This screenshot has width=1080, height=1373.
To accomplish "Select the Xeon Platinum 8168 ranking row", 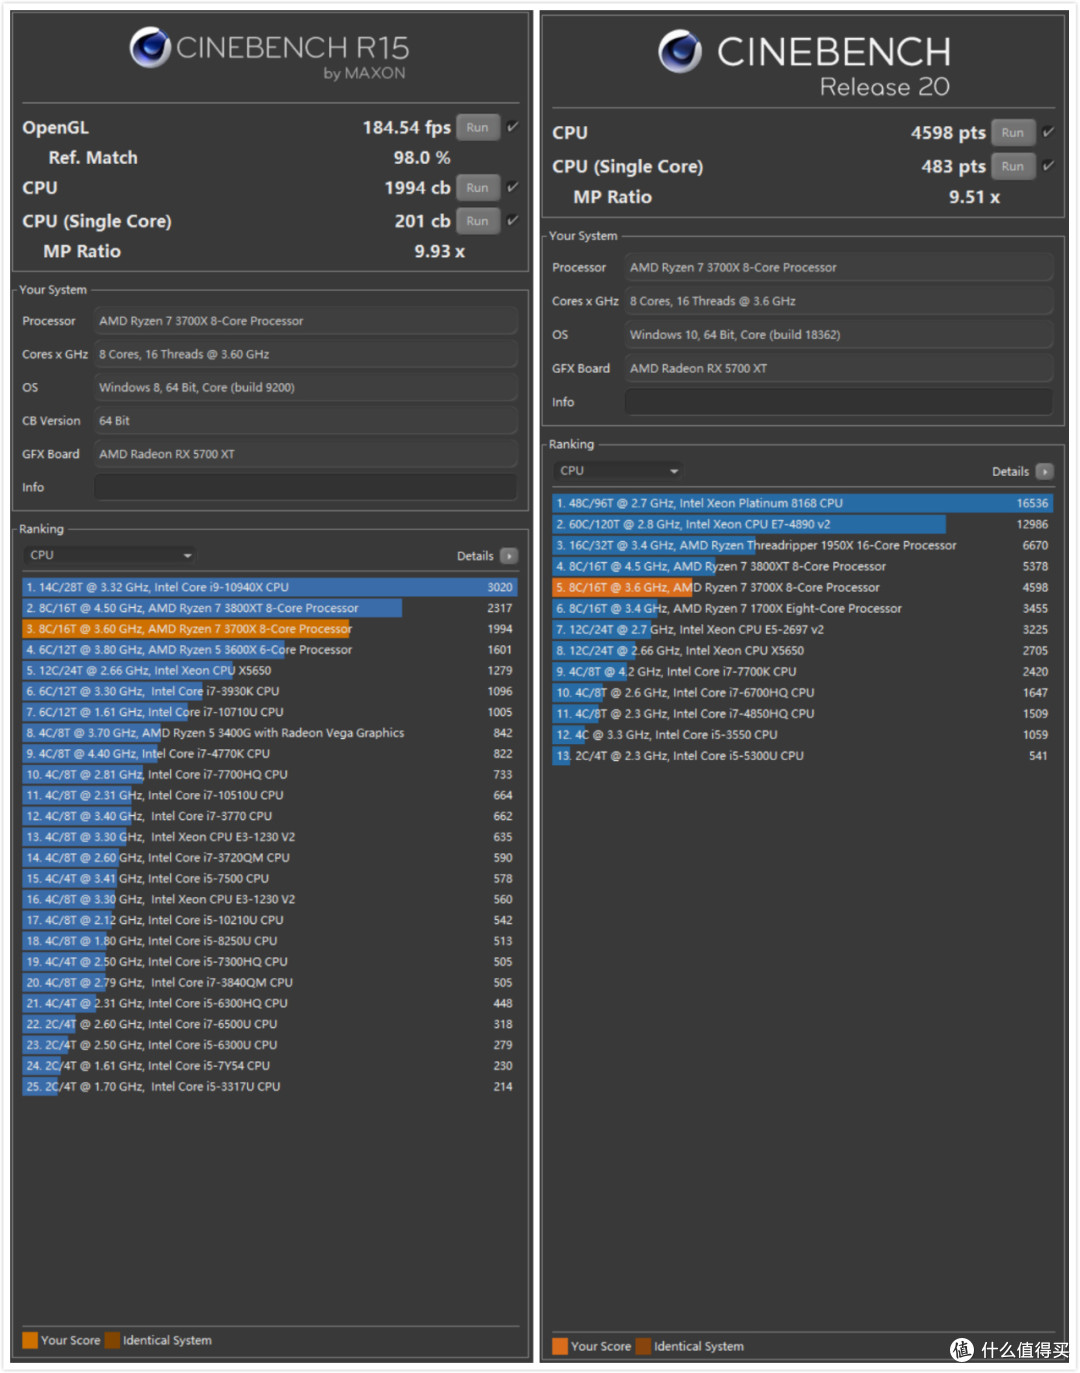I will [803, 503].
